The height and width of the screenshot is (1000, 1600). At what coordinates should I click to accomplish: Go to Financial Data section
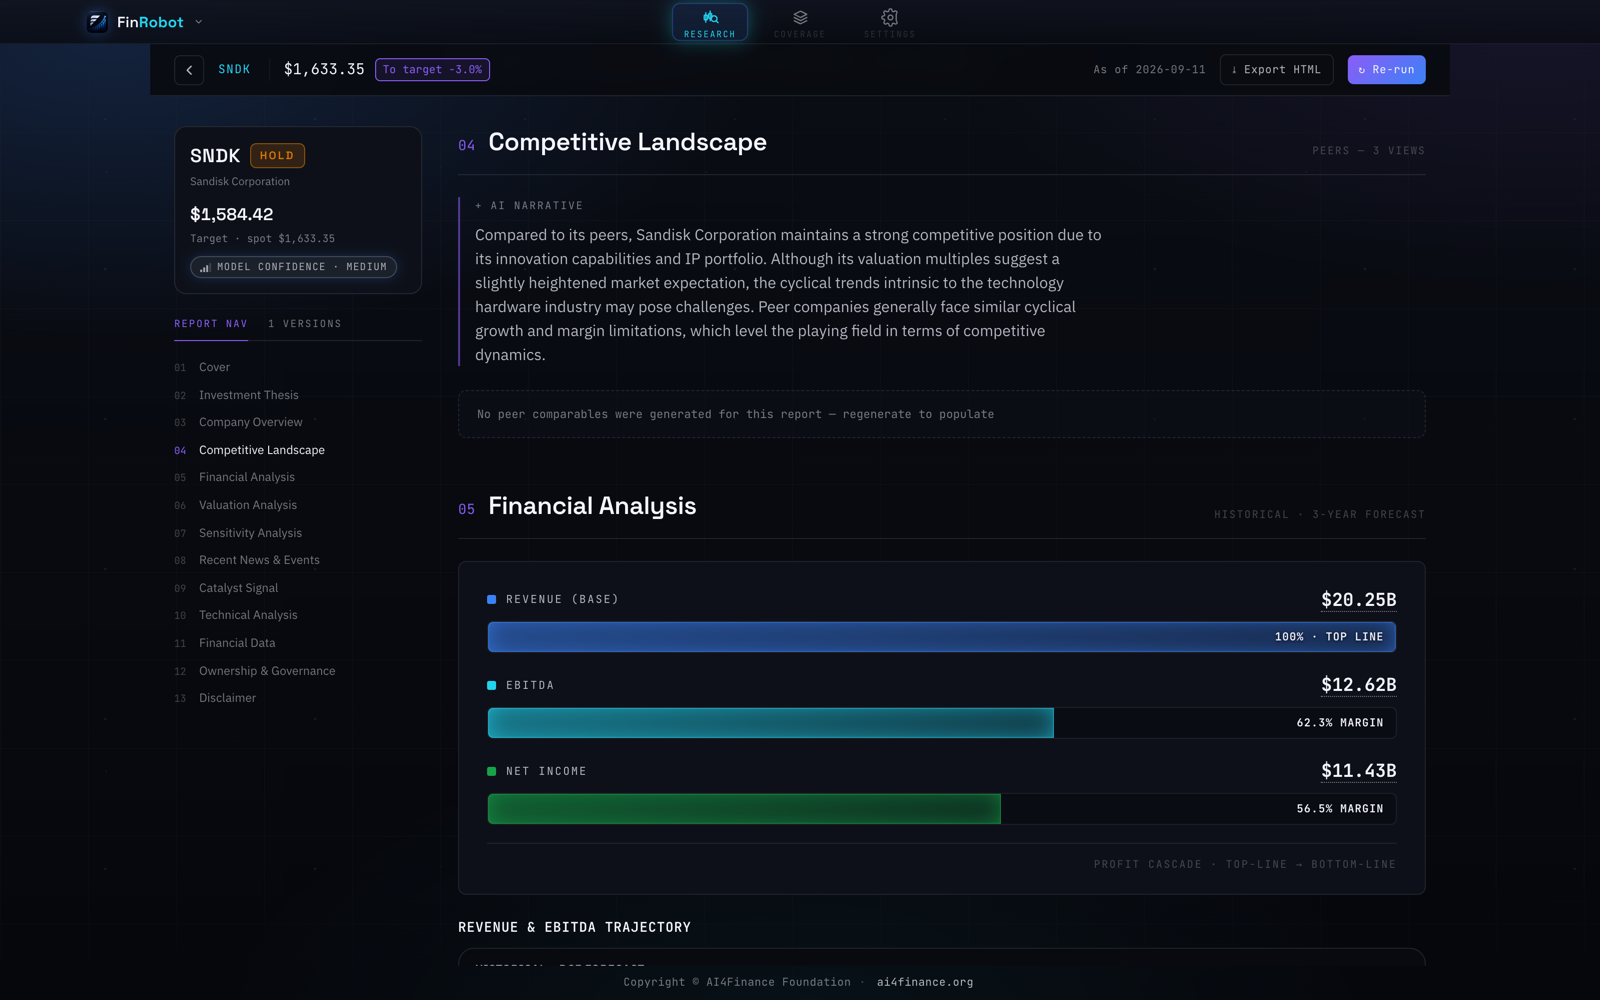(237, 643)
